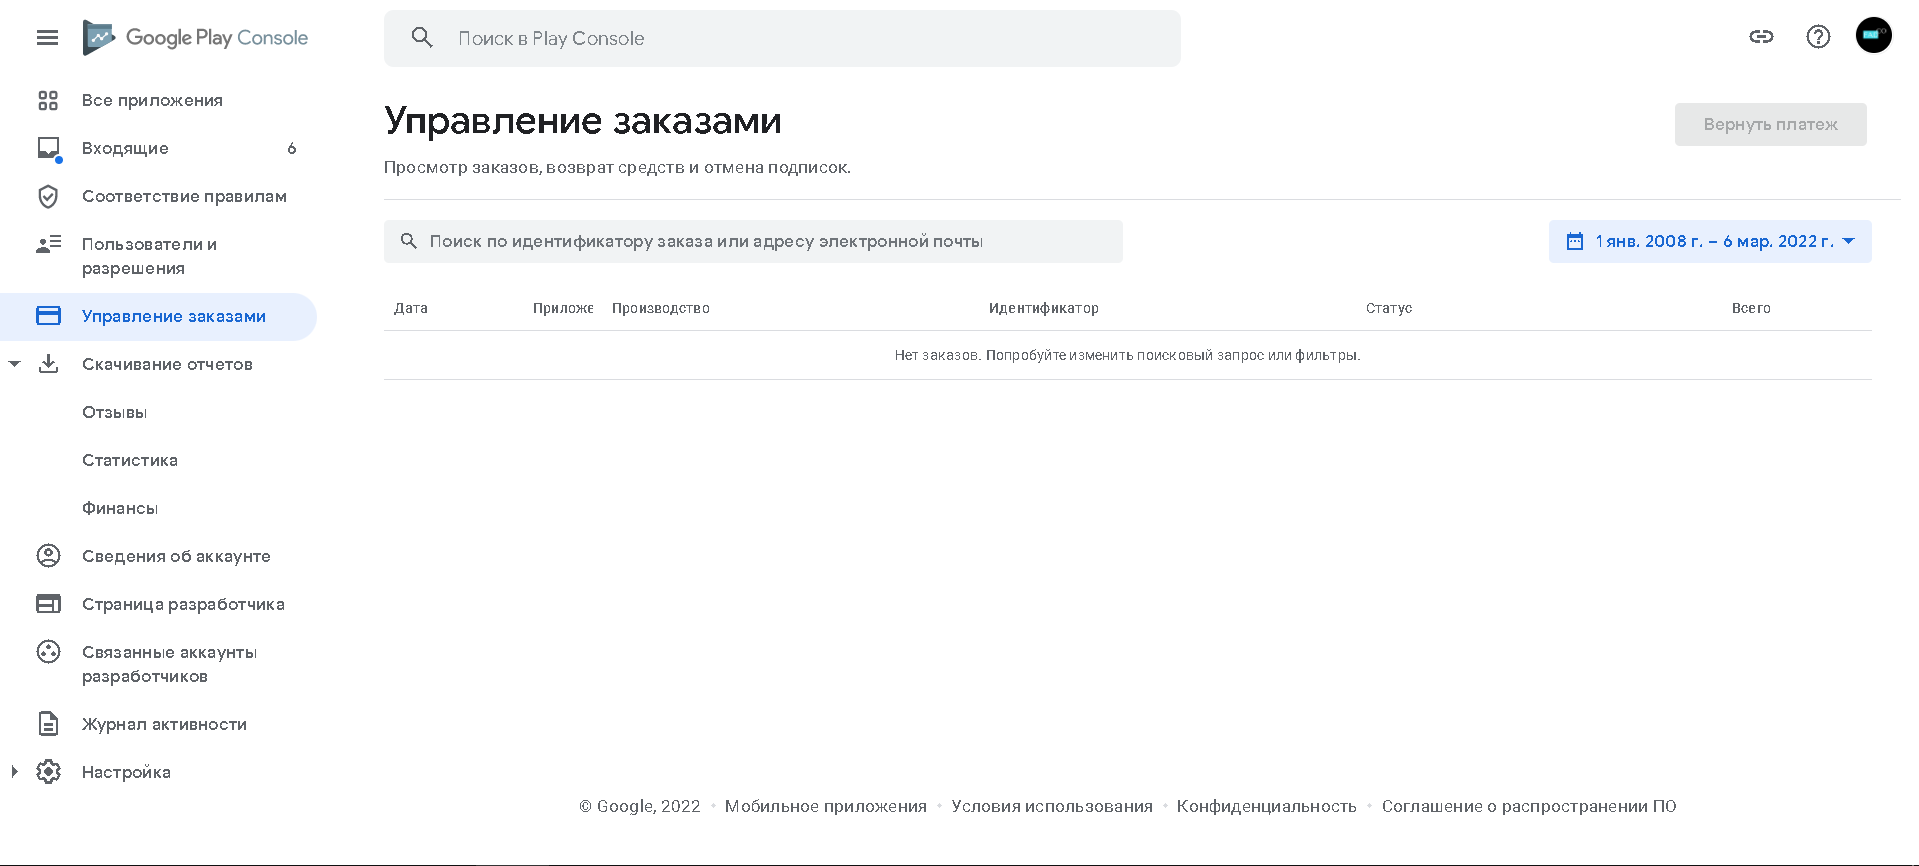Click the linked developer accounts icon
Screen dimensions: 1919x866
48,652
